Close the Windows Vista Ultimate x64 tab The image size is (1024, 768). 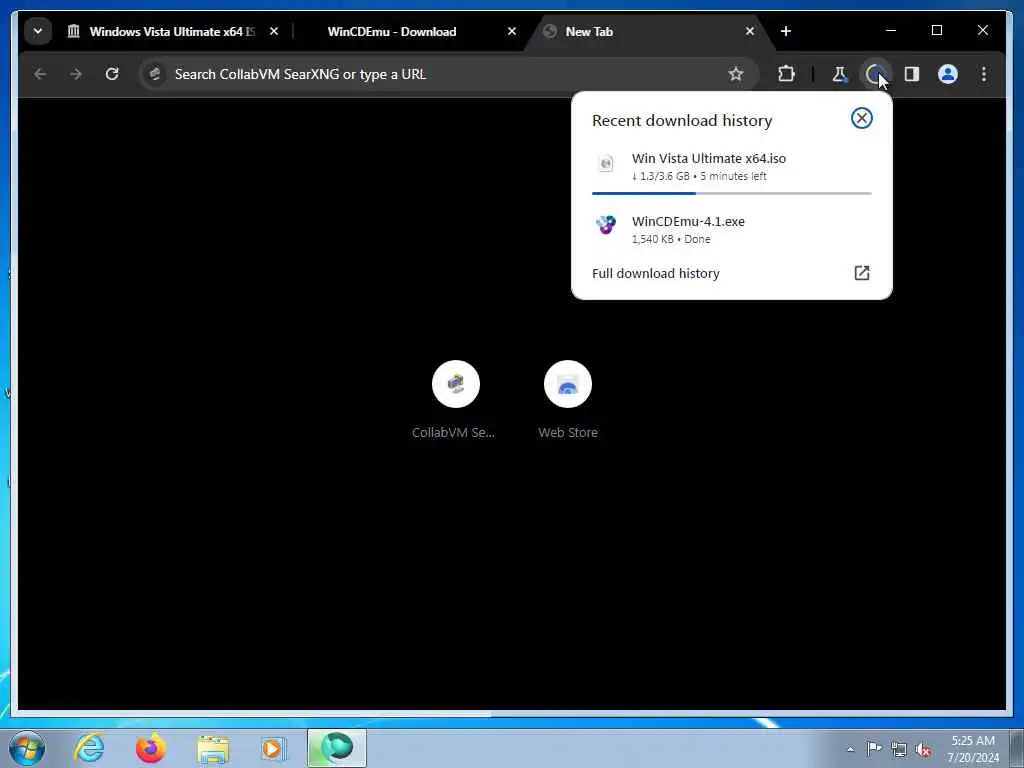tap(274, 31)
